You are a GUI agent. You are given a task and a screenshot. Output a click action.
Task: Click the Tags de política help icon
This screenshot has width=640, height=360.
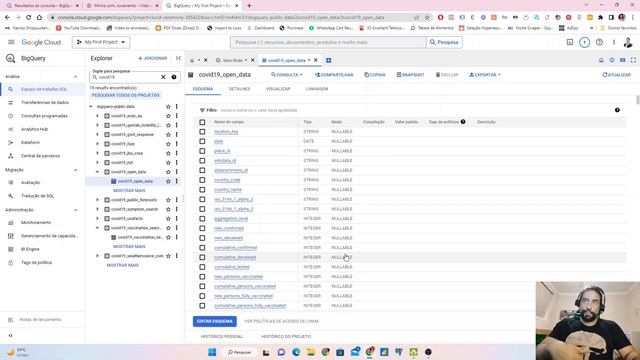point(463,122)
